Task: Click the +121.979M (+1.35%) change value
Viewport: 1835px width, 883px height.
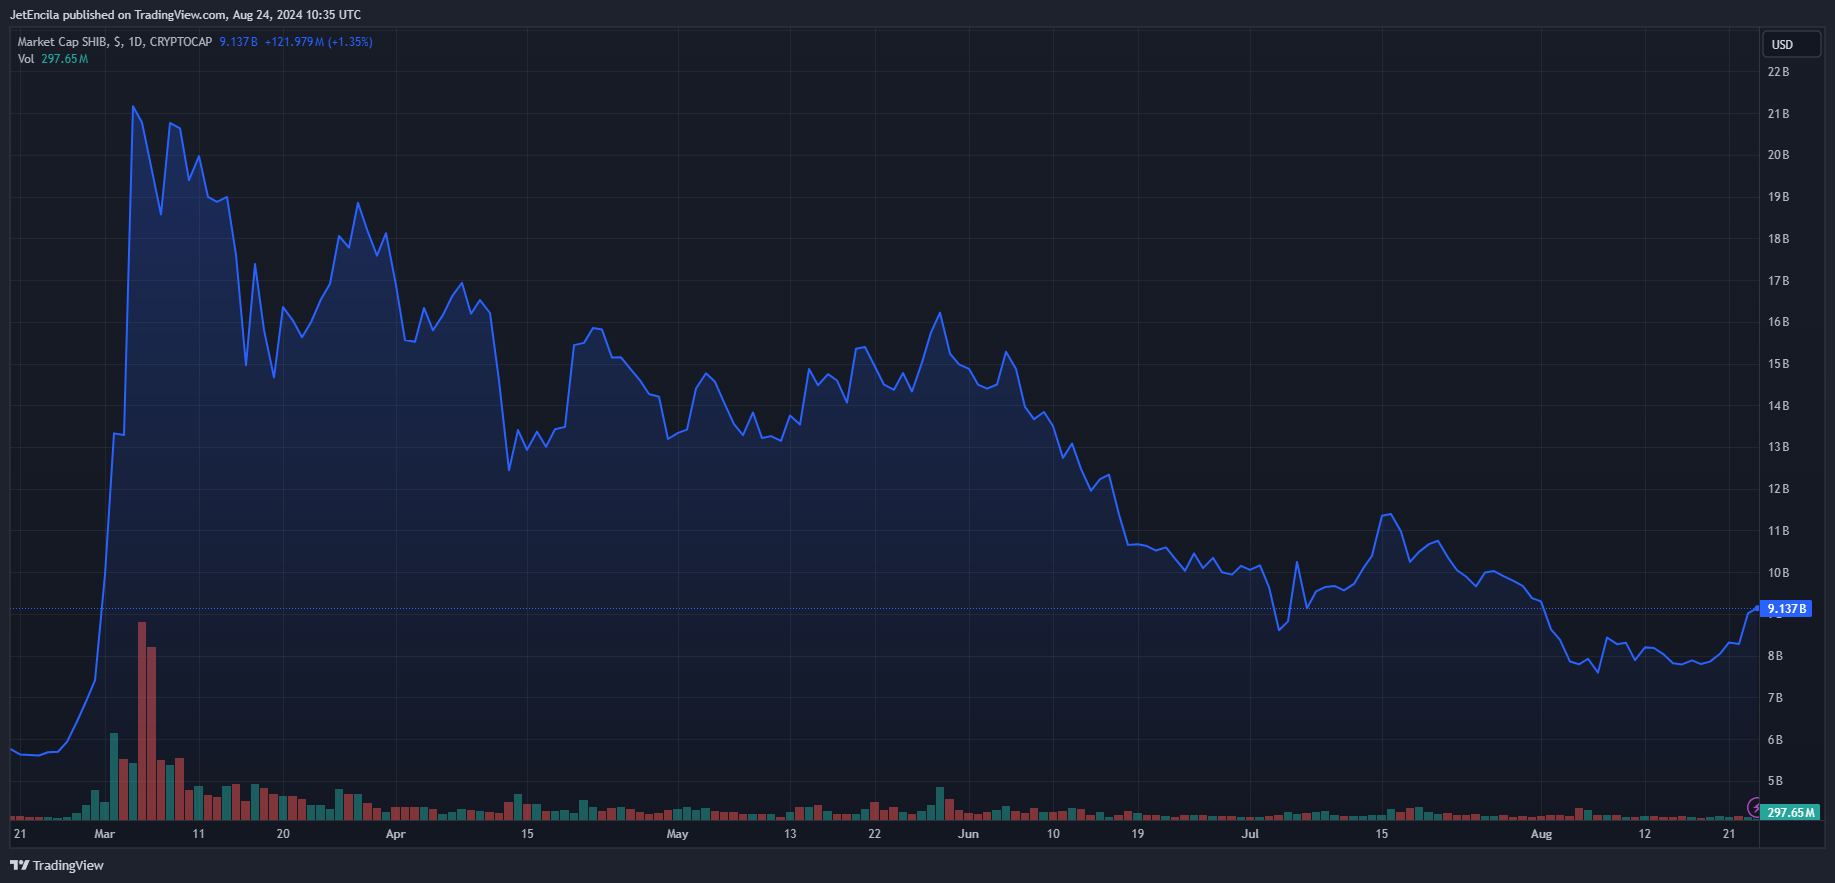Action: coord(318,42)
